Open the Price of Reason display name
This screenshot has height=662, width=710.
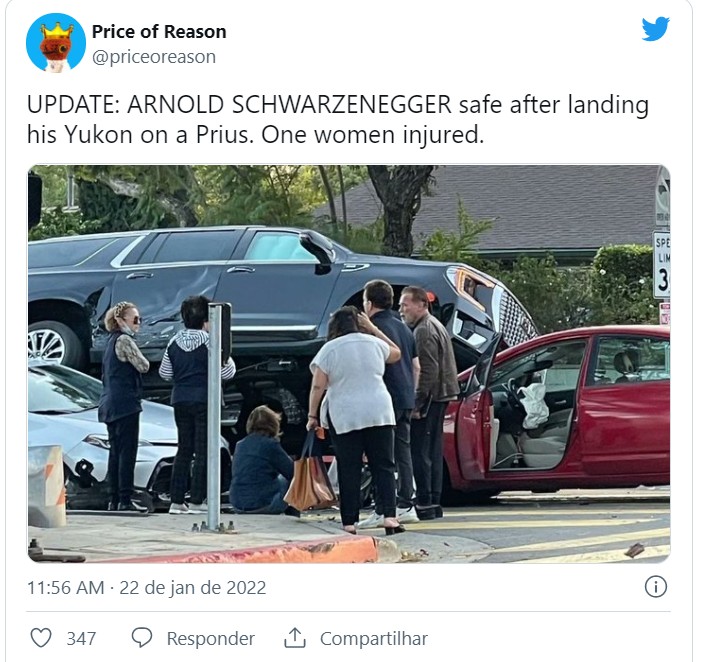pos(159,32)
